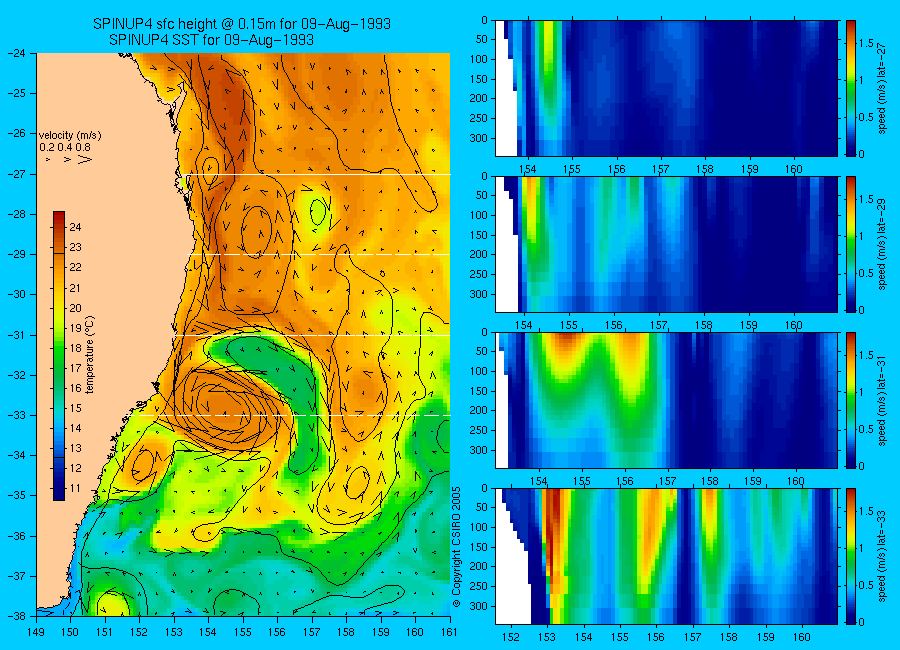Click the 24 tick on the temperature scale
Image resolution: width=900 pixels, height=650 pixels.
[x=75, y=227]
